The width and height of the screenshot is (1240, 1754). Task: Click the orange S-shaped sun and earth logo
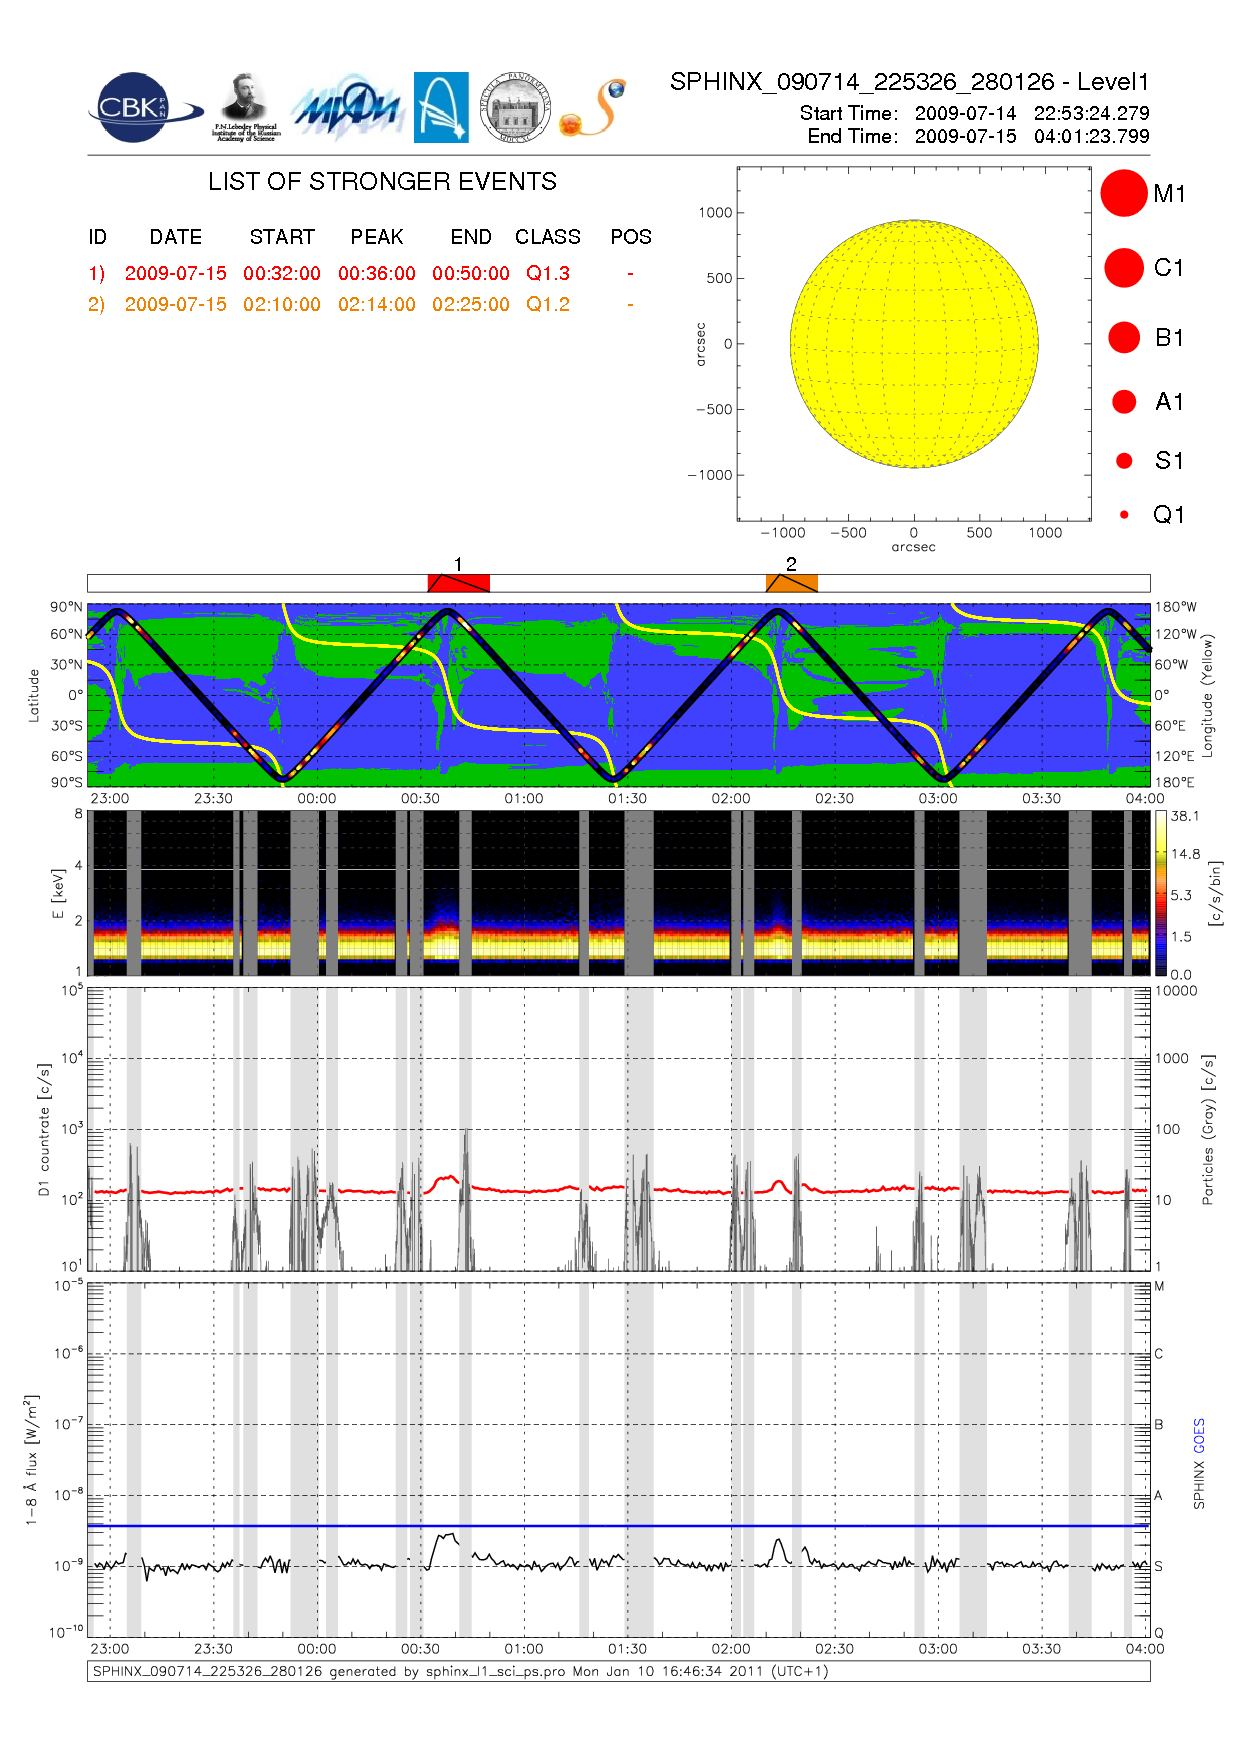[x=593, y=108]
